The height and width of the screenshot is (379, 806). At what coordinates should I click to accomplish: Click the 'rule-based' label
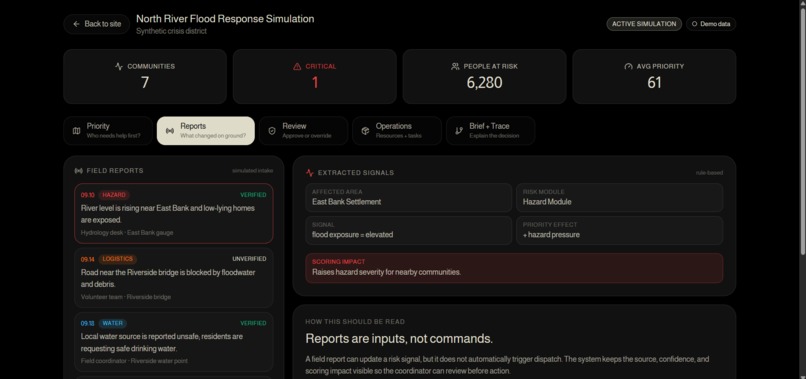tap(709, 173)
